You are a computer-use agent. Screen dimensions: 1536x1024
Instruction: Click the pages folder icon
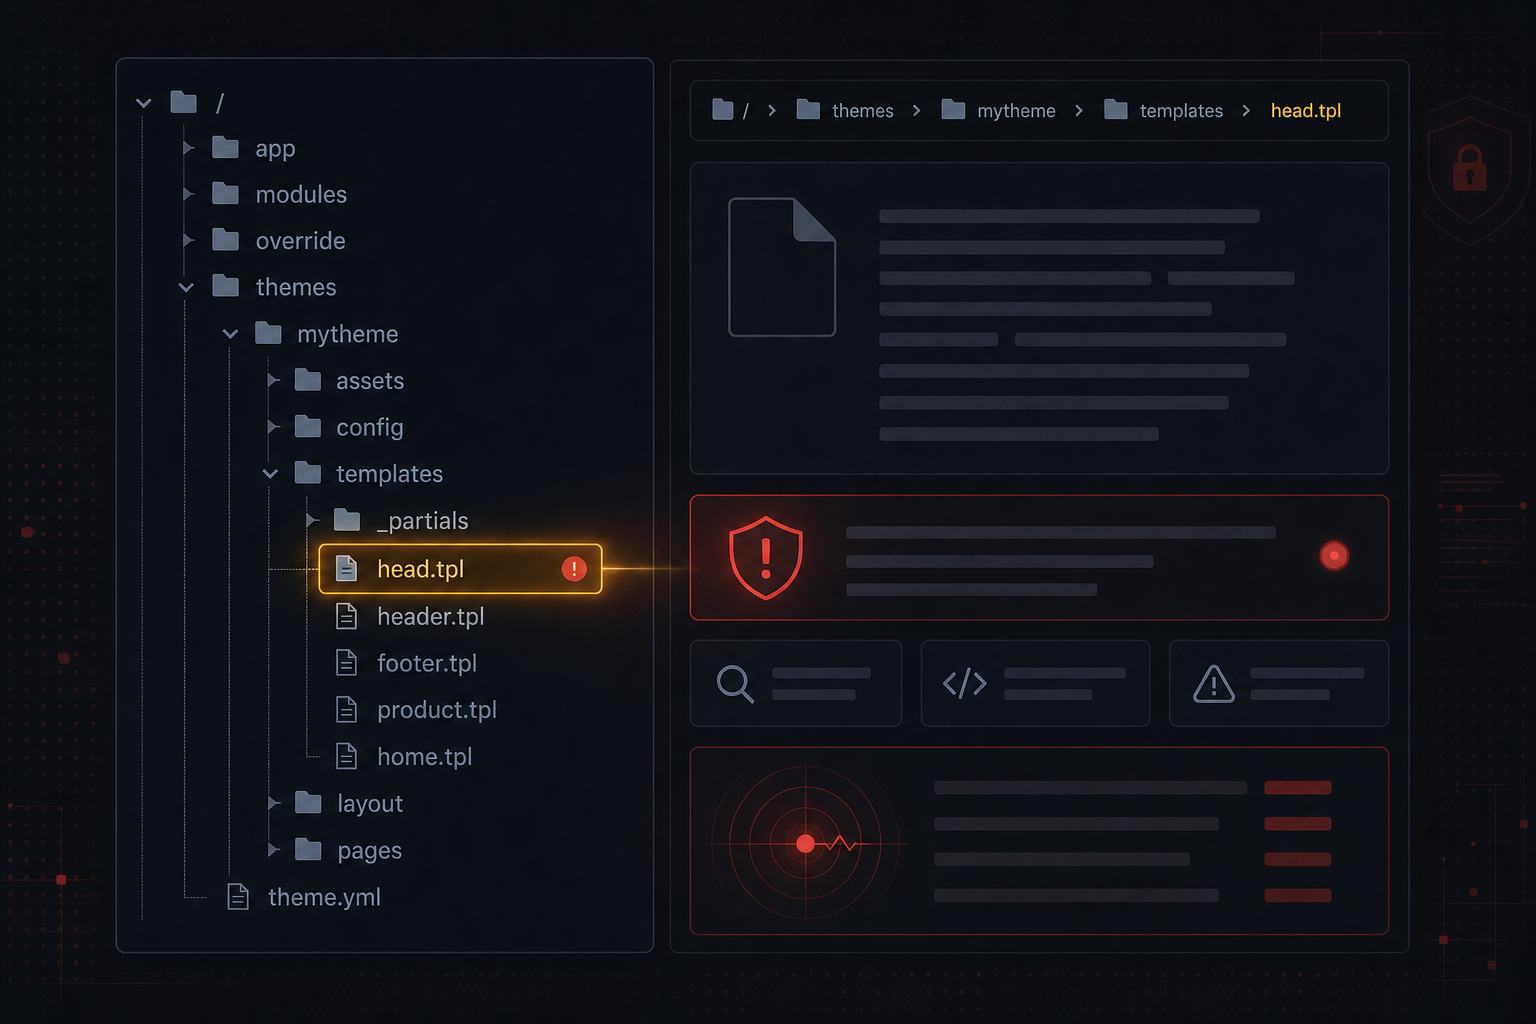[308, 850]
